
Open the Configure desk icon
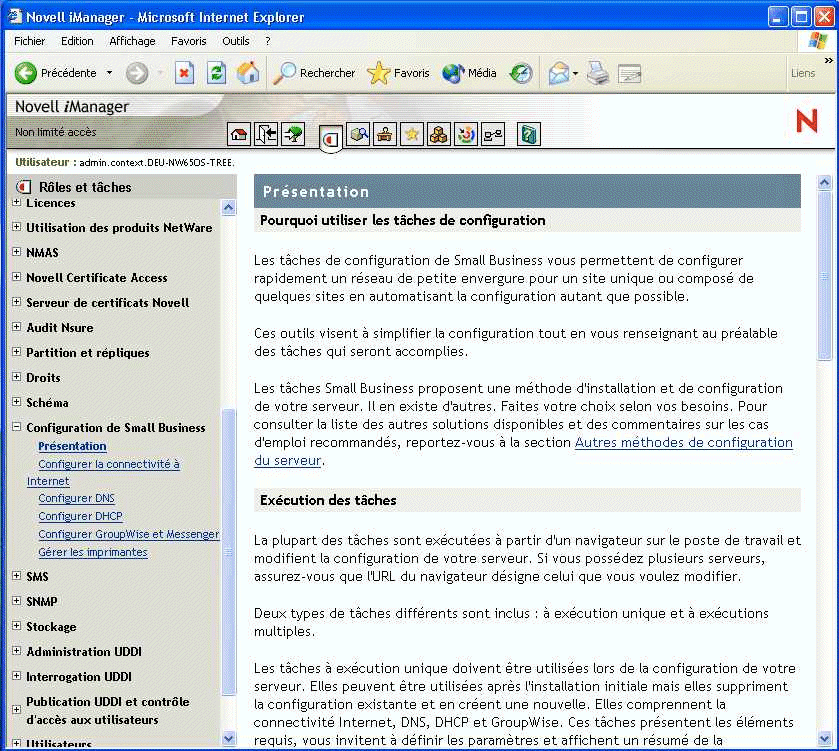coord(385,134)
